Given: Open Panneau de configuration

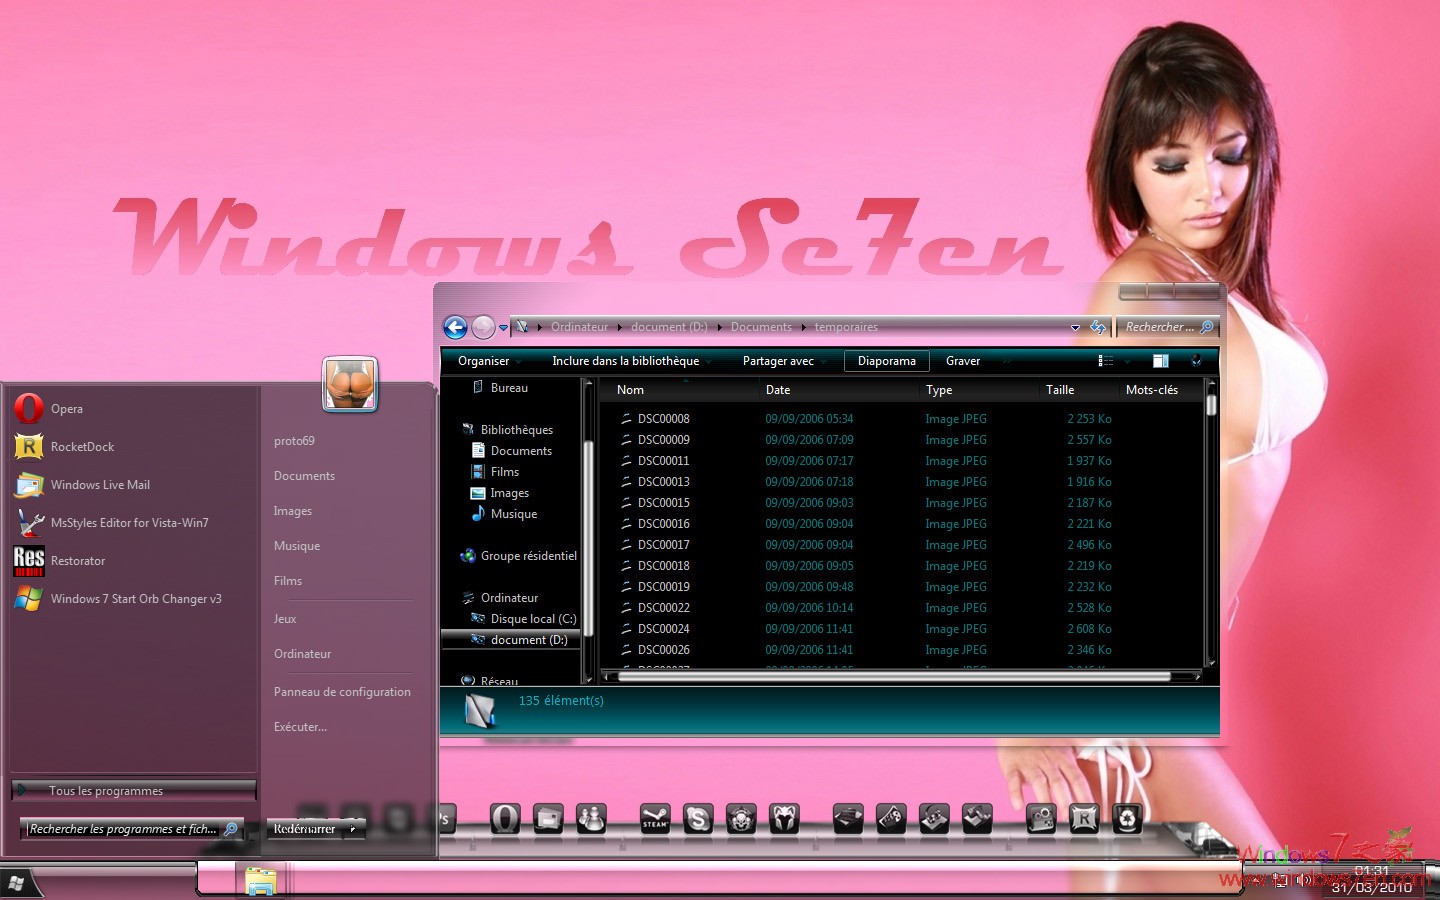Looking at the screenshot, I should [342, 691].
